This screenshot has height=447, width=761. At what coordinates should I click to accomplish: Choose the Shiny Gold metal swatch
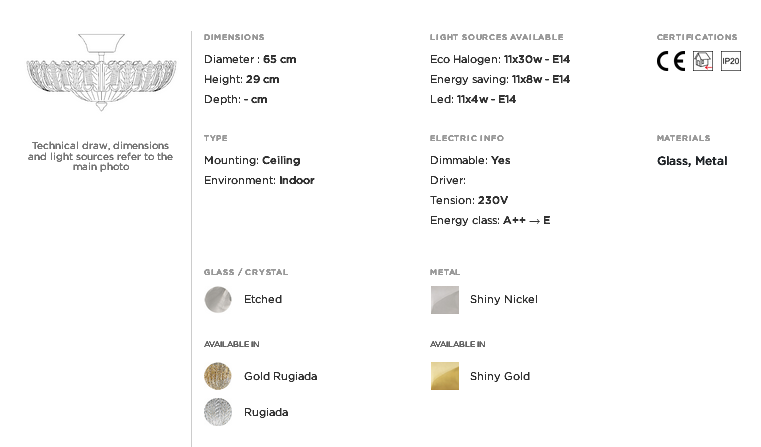pyautogui.click(x=445, y=376)
